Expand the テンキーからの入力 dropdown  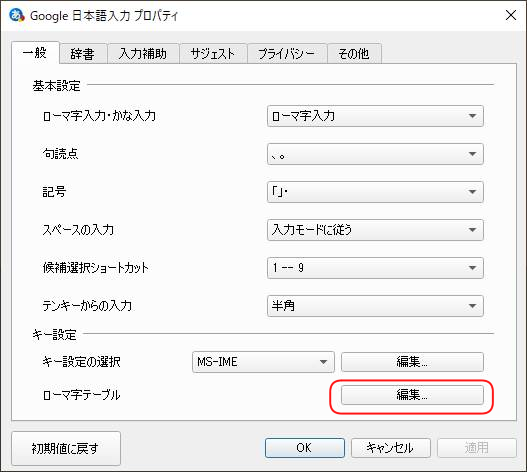point(375,306)
